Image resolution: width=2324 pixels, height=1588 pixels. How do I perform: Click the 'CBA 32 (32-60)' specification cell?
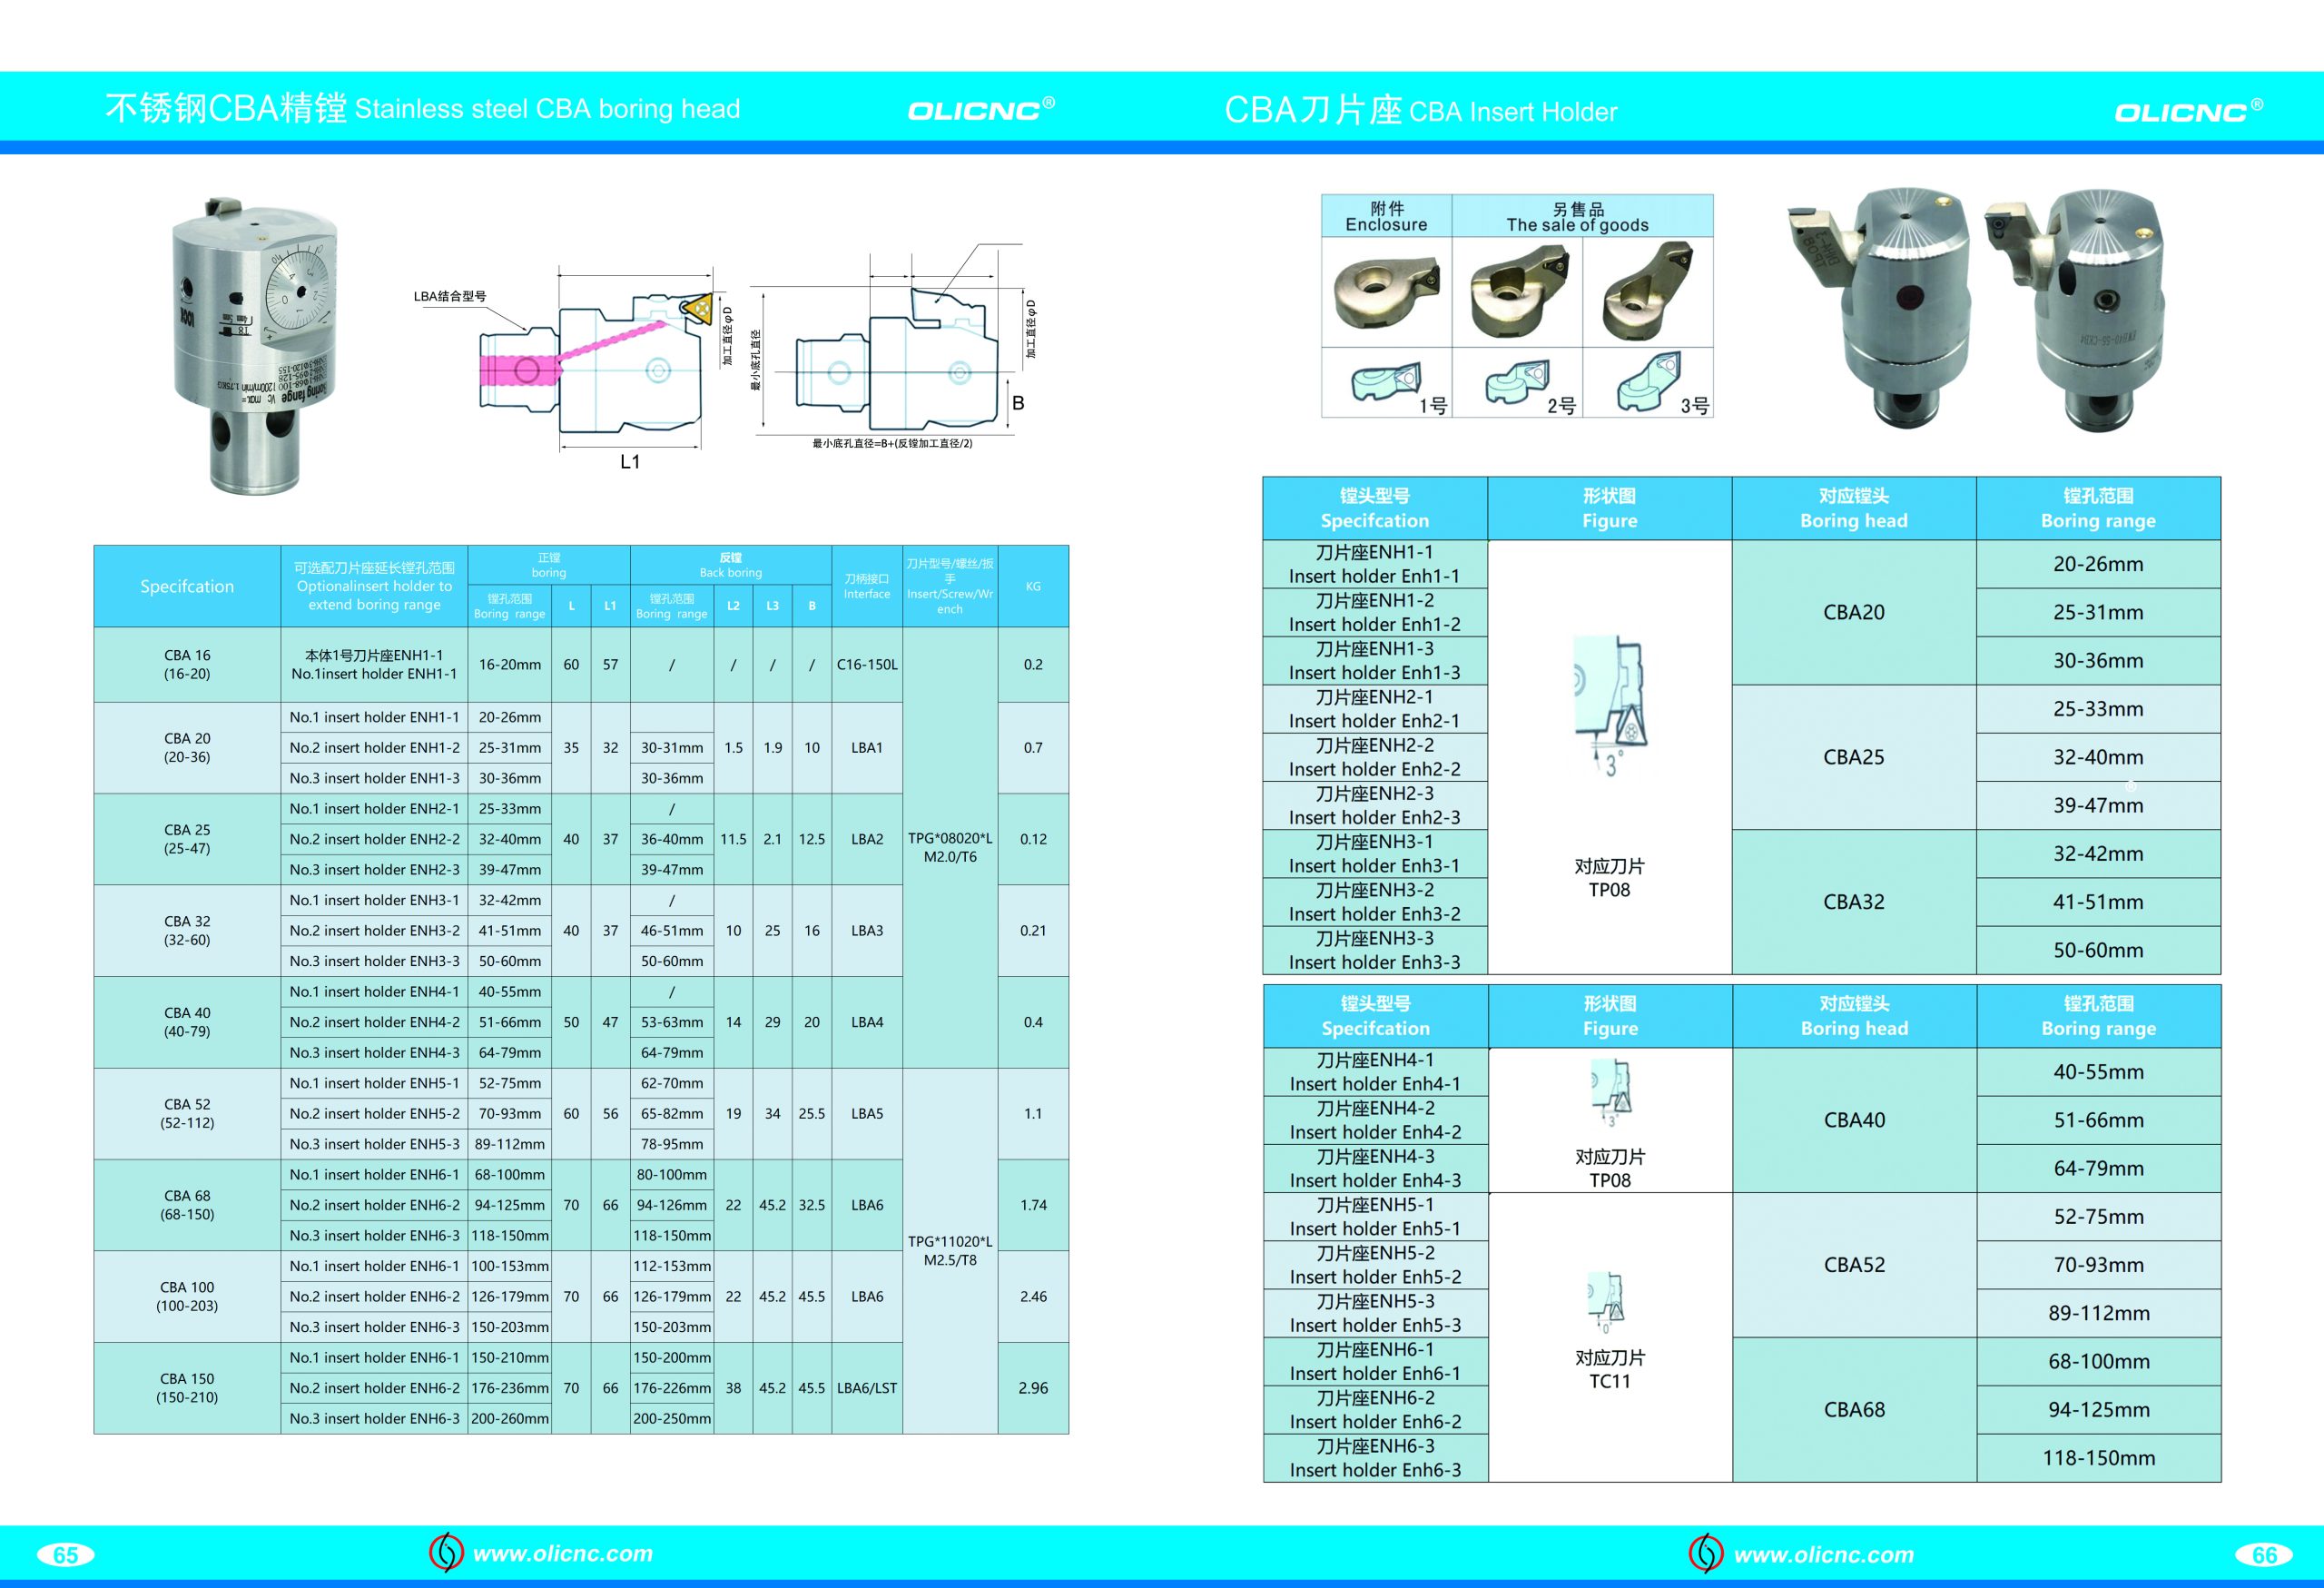[x=187, y=931]
